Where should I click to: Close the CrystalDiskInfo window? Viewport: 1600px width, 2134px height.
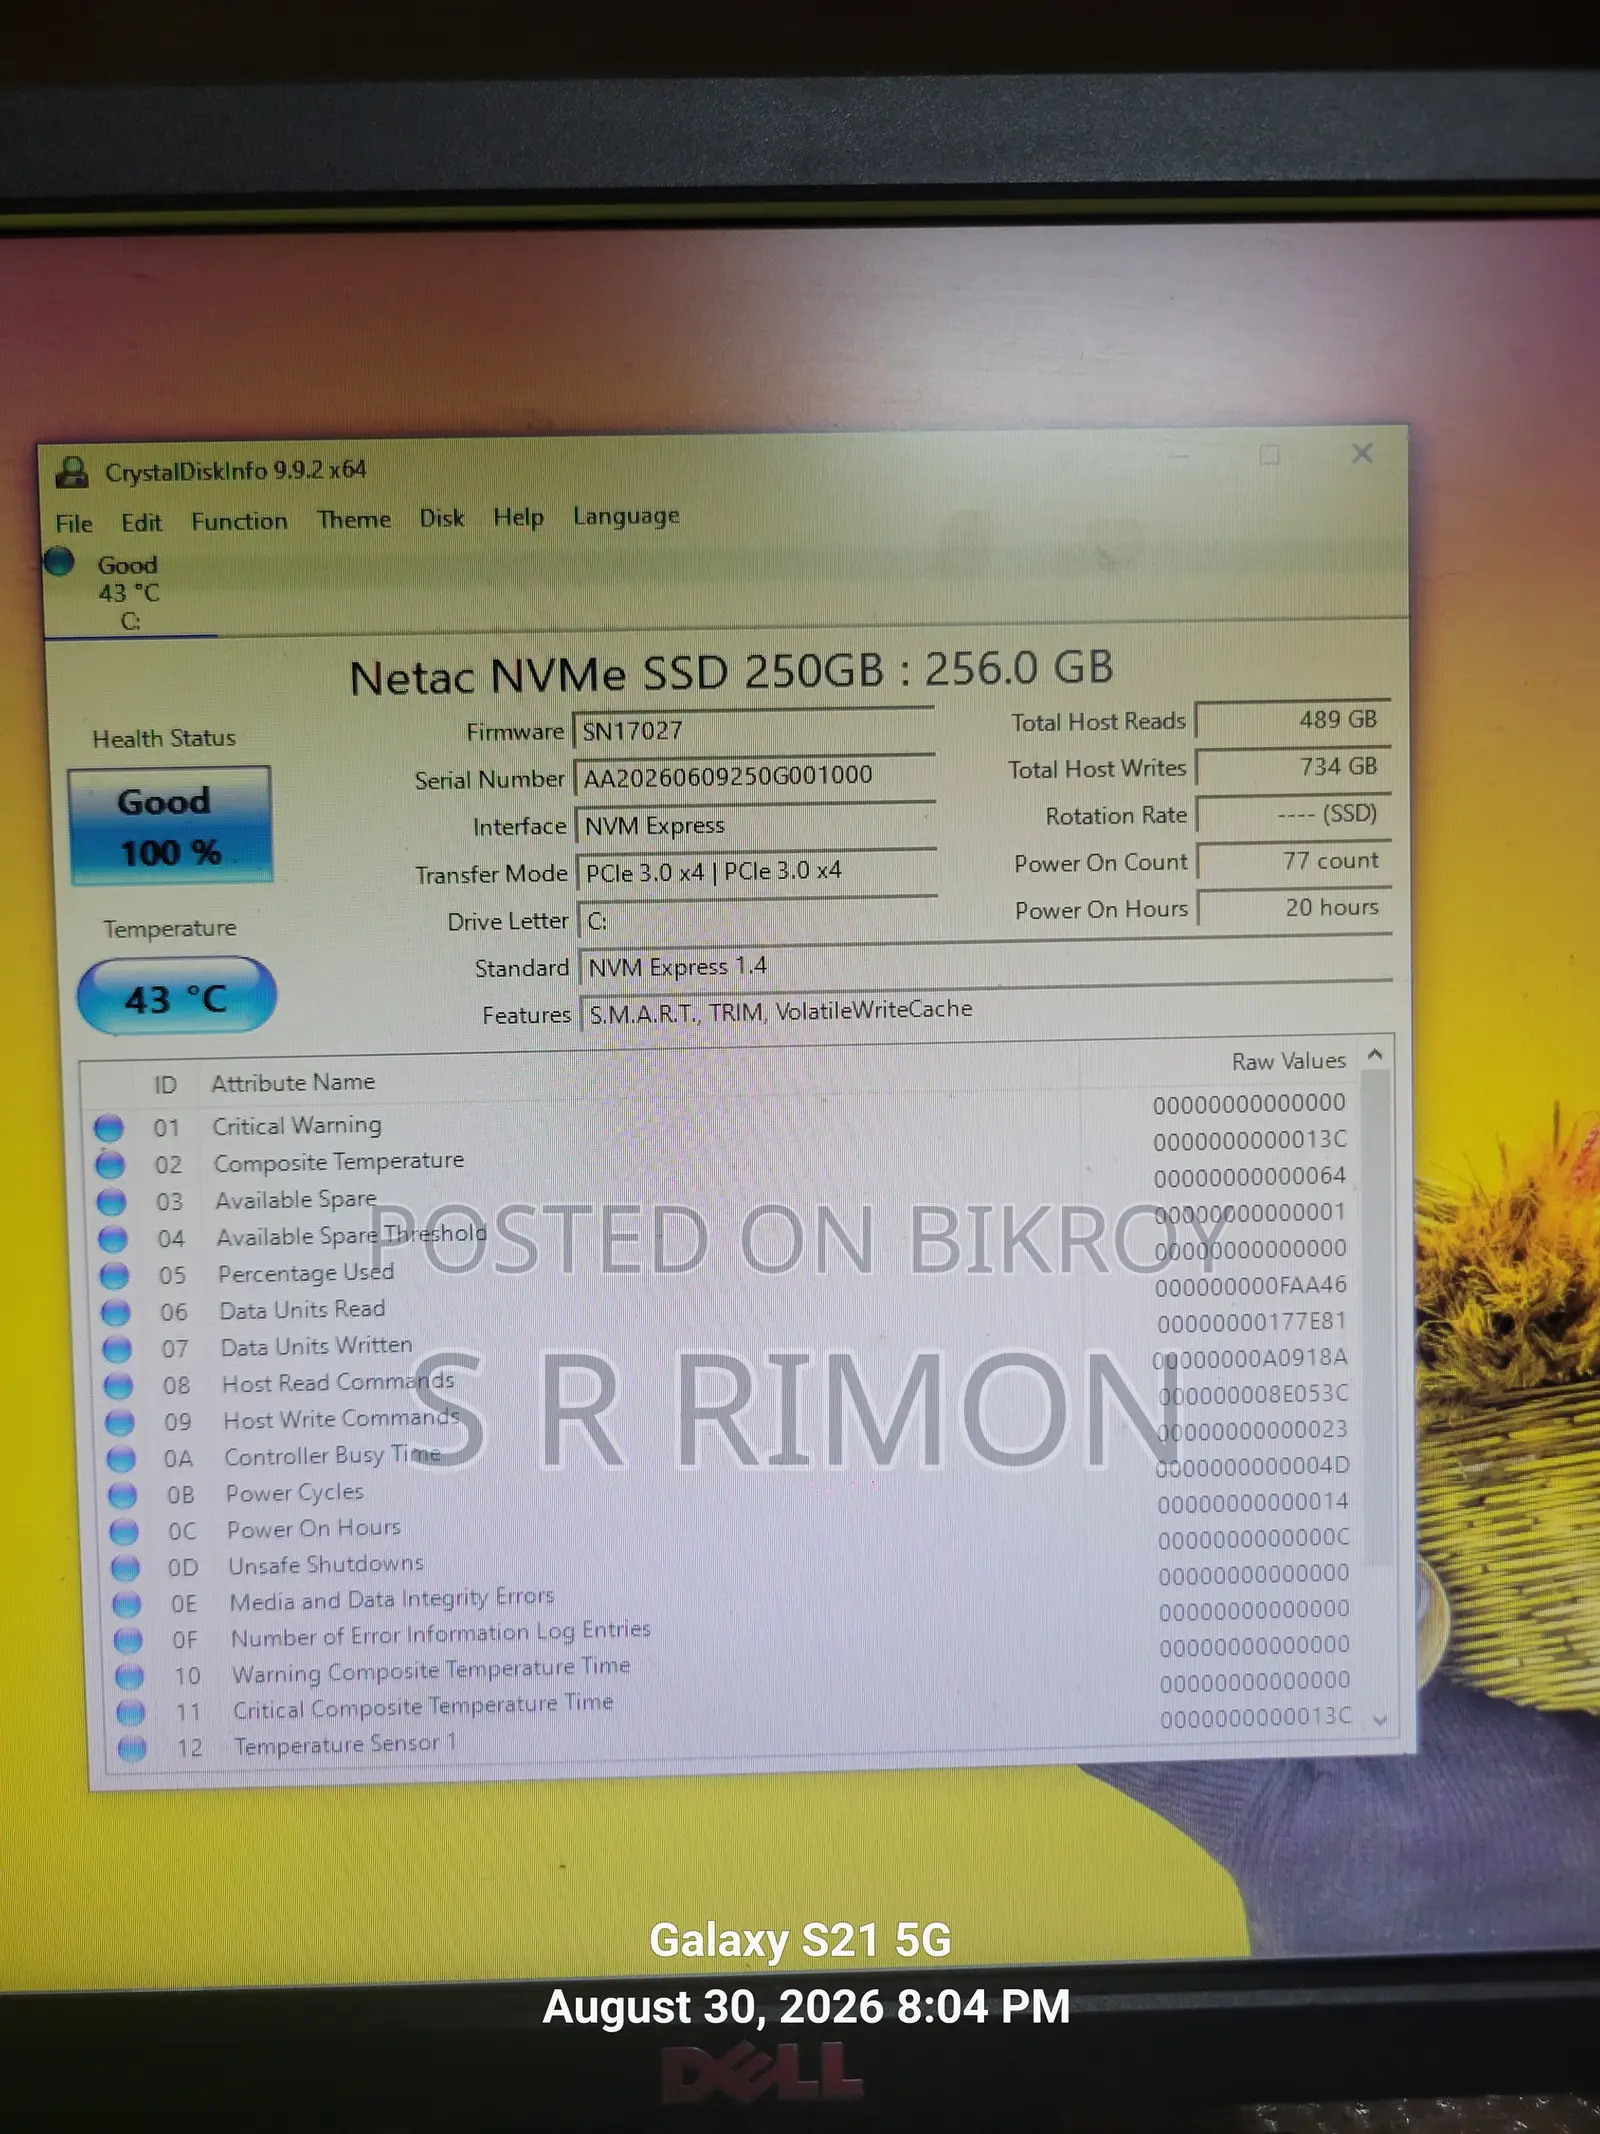tap(1362, 453)
